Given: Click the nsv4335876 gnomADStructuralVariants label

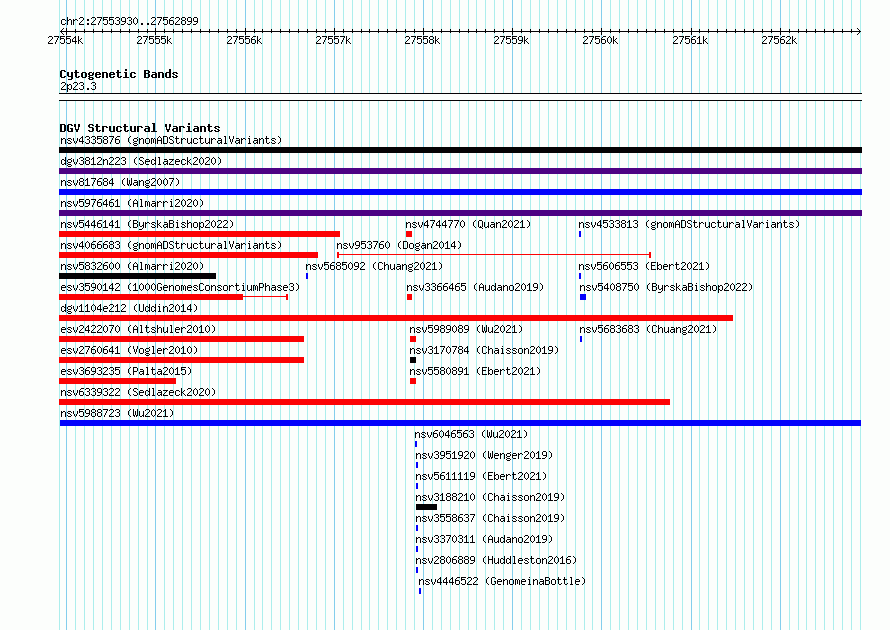Looking at the screenshot, I should click(171, 140).
